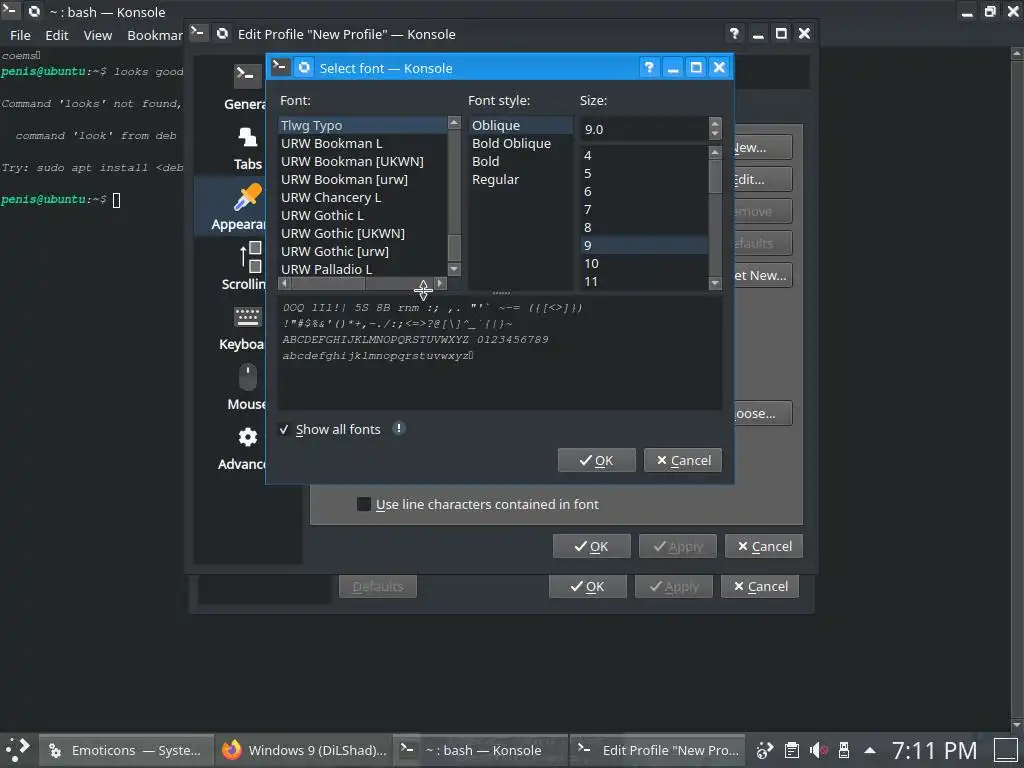Viewport: 1024px width, 768px height.
Task: Open the Scrolling settings page icon
Action: 251,257
